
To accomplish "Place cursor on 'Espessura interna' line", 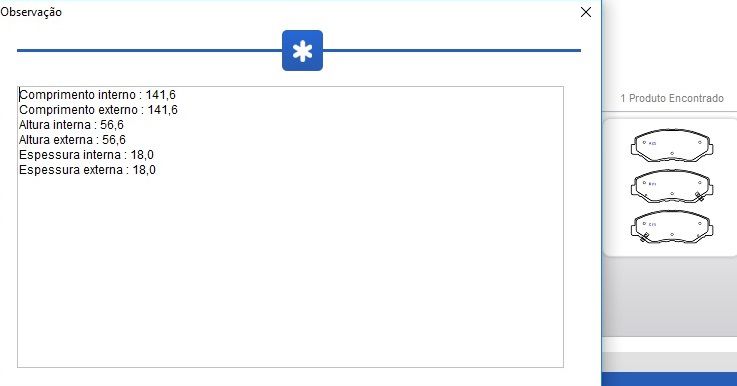I will (86, 155).
